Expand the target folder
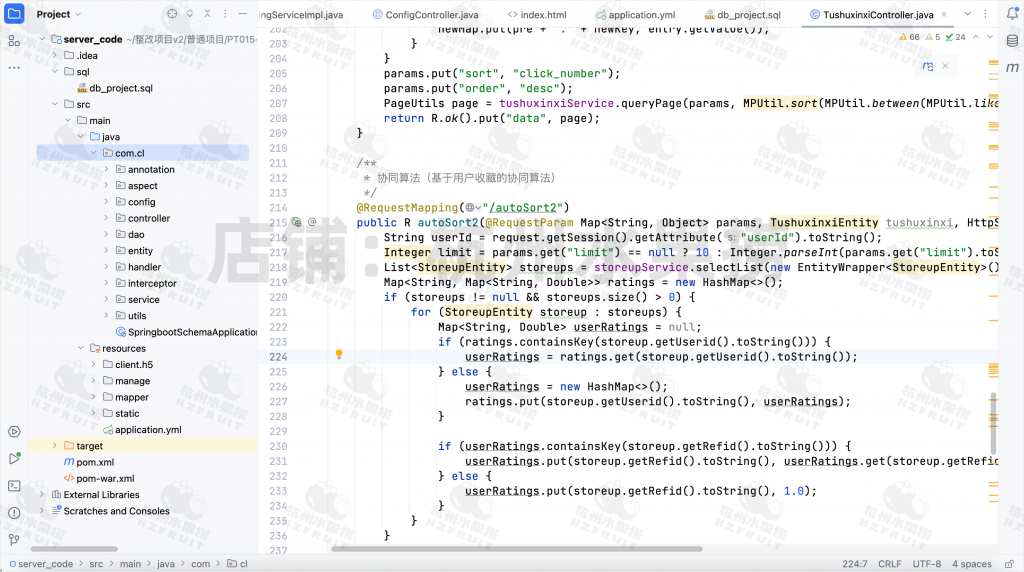Viewport: 1024px width, 572px height. [55, 446]
